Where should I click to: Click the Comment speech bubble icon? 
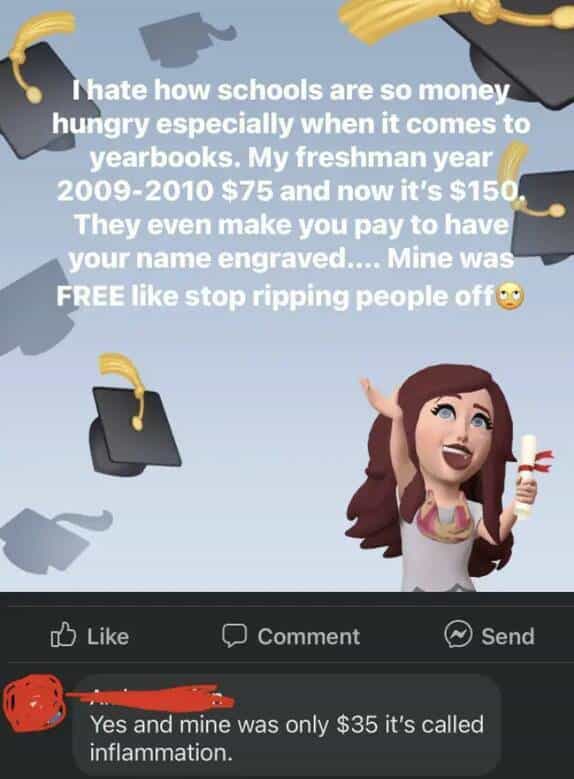click(234, 635)
